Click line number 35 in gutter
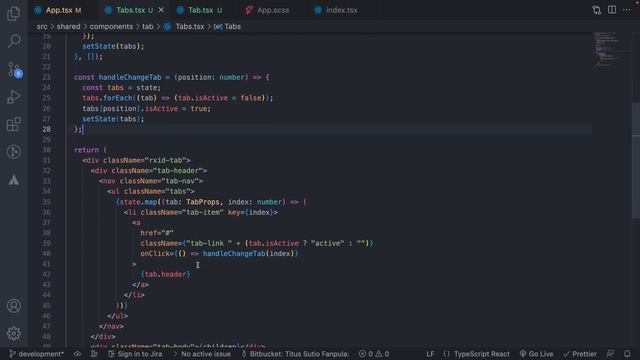This screenshot has width=640, height=360. coord(47,202)
